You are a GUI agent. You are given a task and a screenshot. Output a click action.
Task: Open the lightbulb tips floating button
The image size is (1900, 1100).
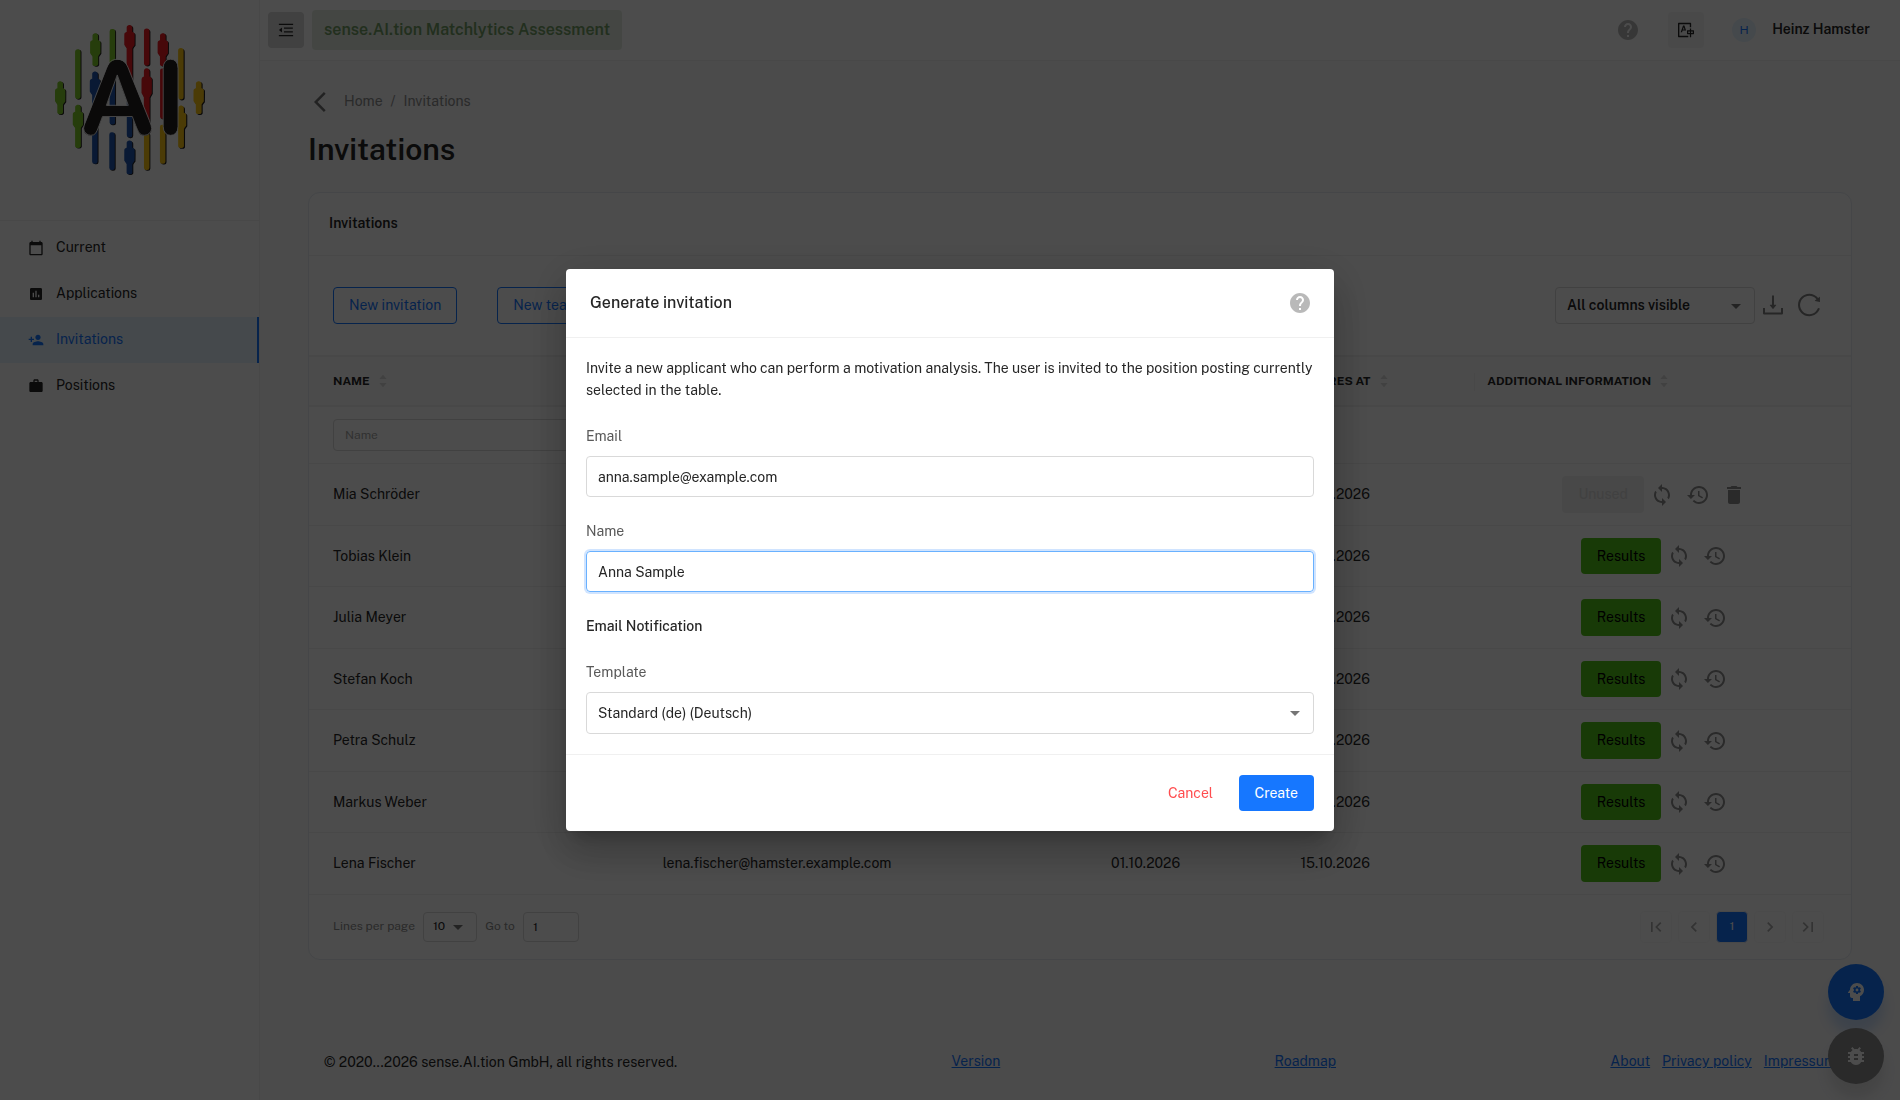(x=1856, y=992)
